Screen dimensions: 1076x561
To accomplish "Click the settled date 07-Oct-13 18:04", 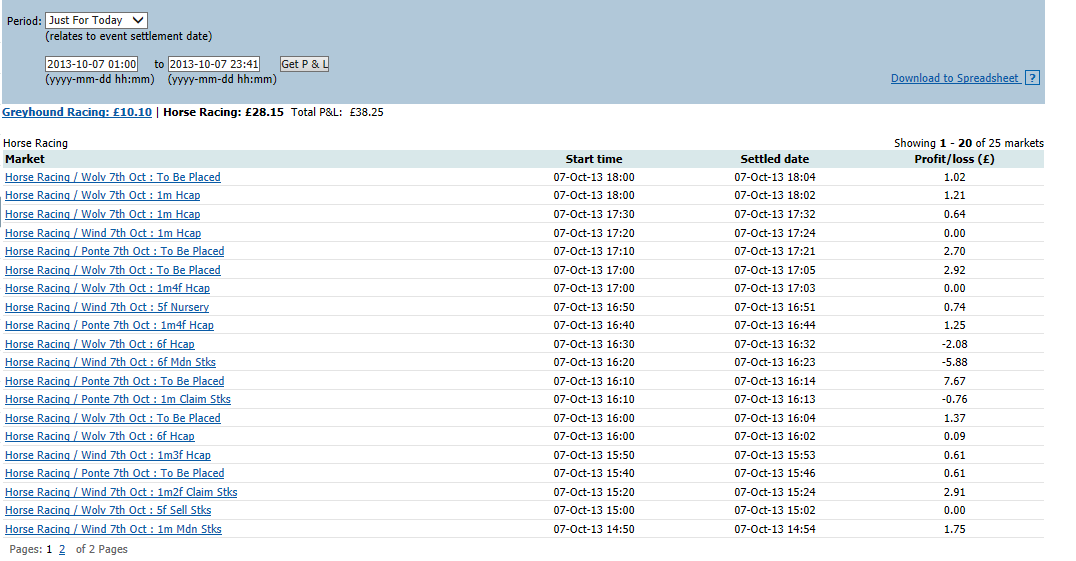I will pos(775,177).
